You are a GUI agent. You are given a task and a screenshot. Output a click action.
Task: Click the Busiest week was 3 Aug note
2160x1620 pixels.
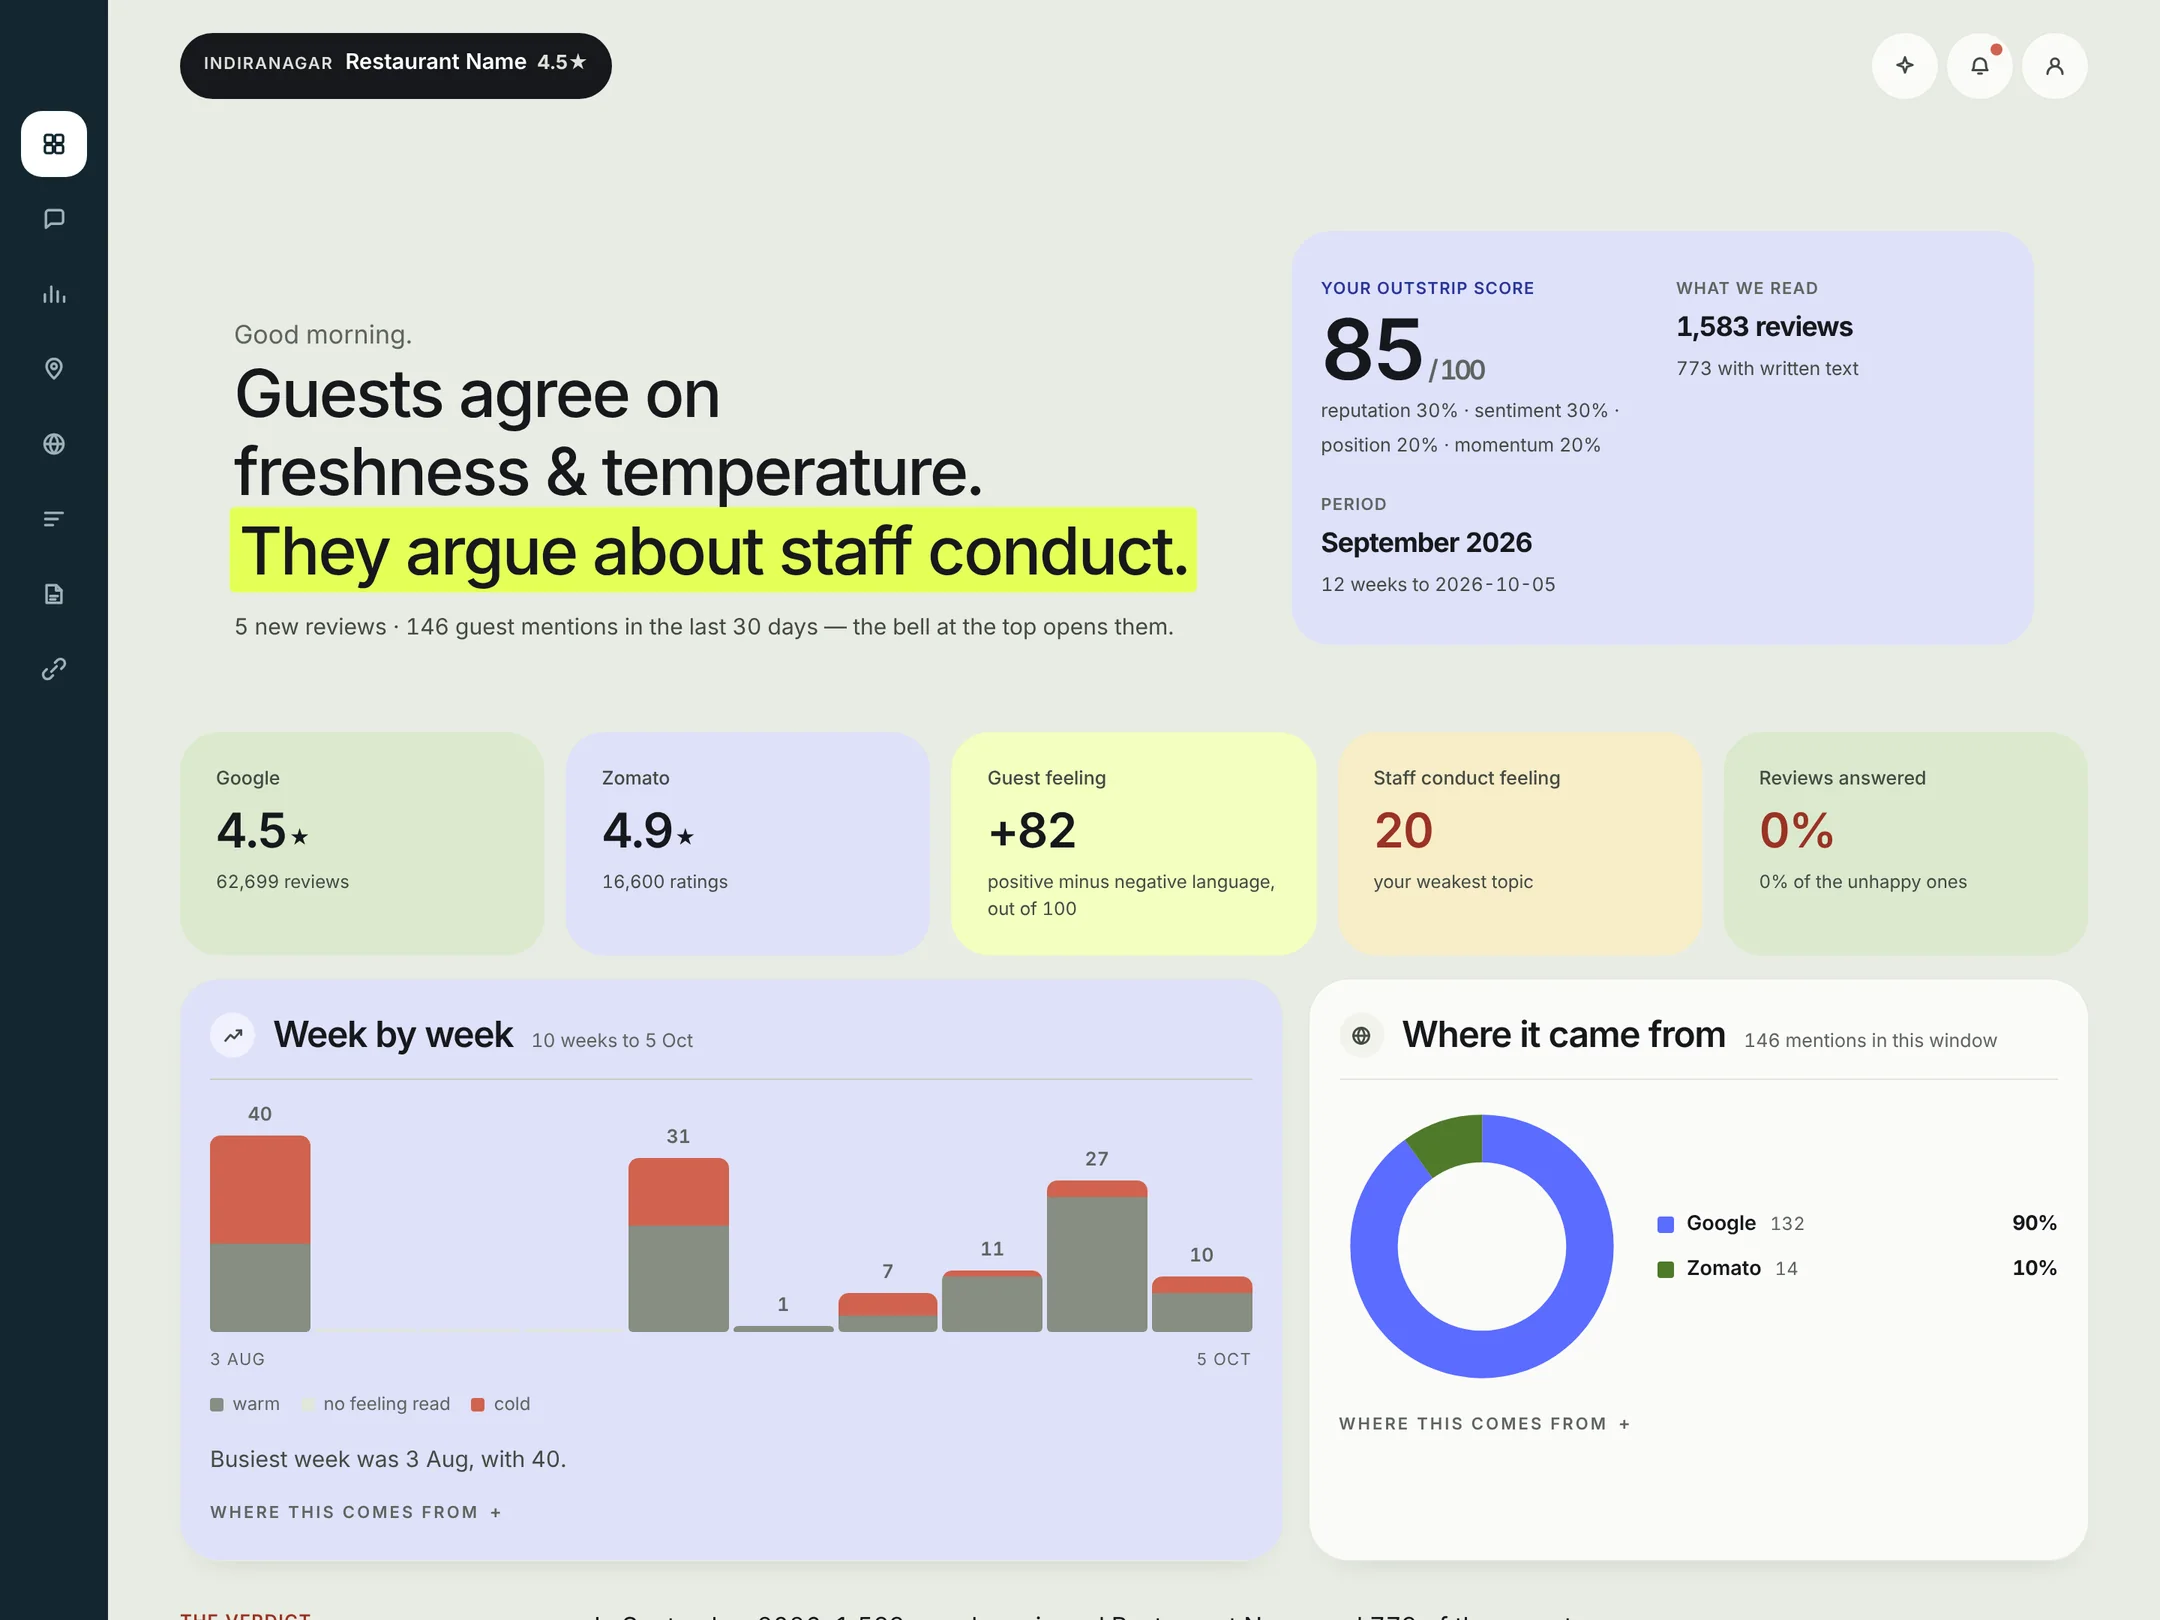388,1459
